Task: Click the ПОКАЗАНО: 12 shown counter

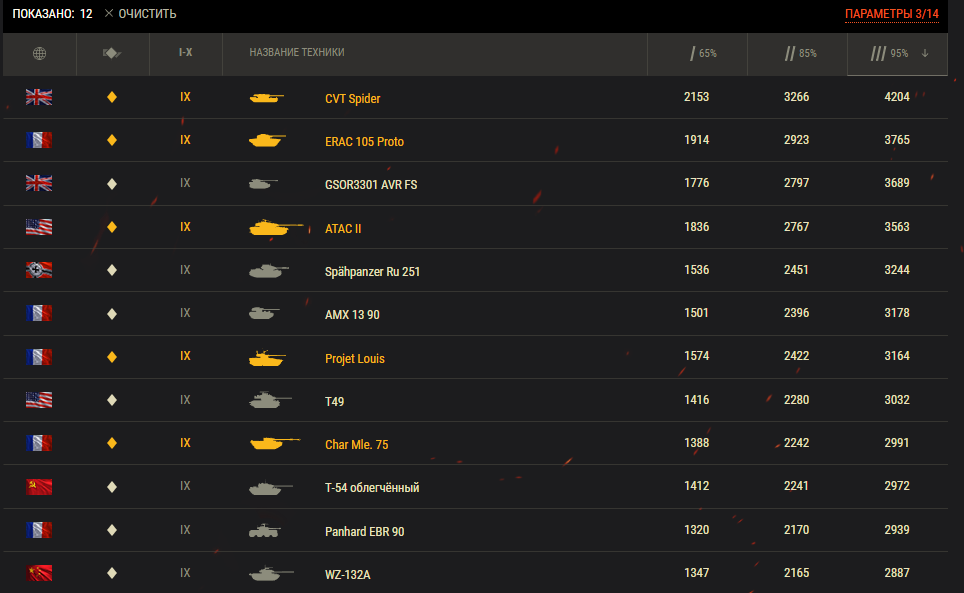Action: pyautogui.click(x=52, y=14)
